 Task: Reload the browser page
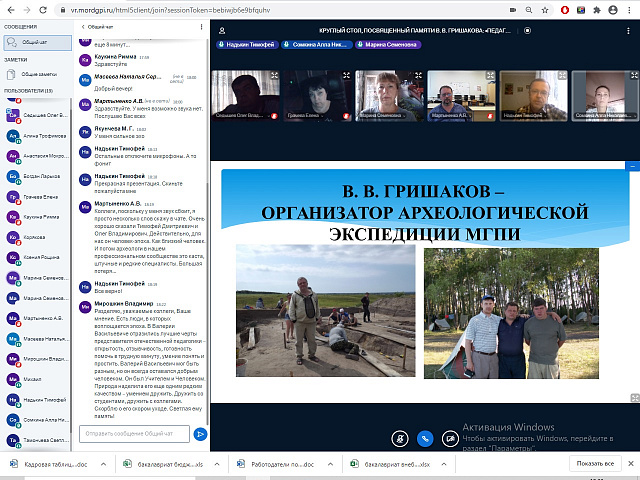(x=42, y=10)
